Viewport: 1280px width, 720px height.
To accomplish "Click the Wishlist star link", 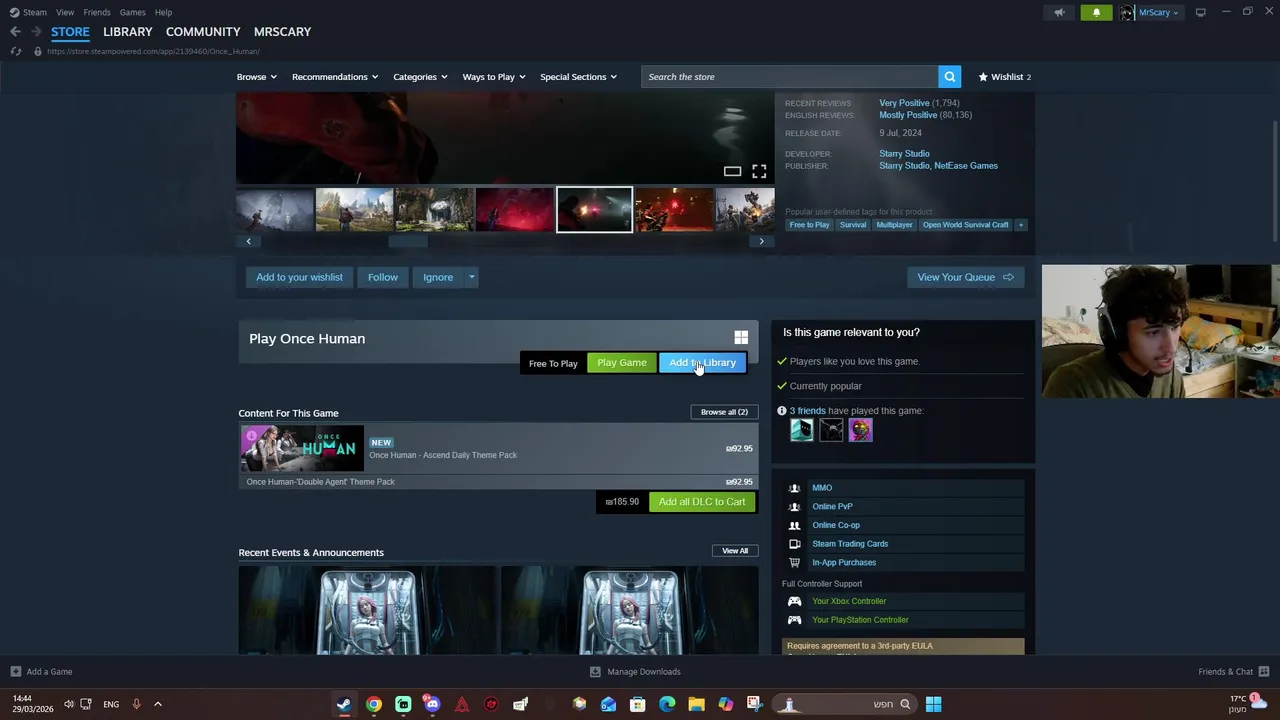I will click(x=1004, y=77).
